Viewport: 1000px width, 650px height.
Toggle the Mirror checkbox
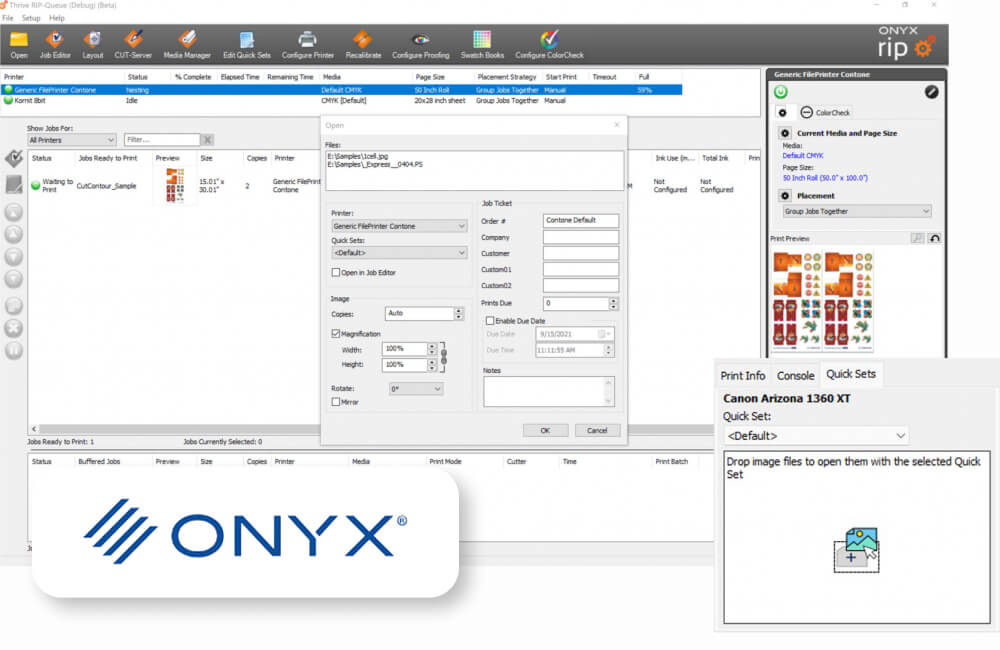pos(335,402)
